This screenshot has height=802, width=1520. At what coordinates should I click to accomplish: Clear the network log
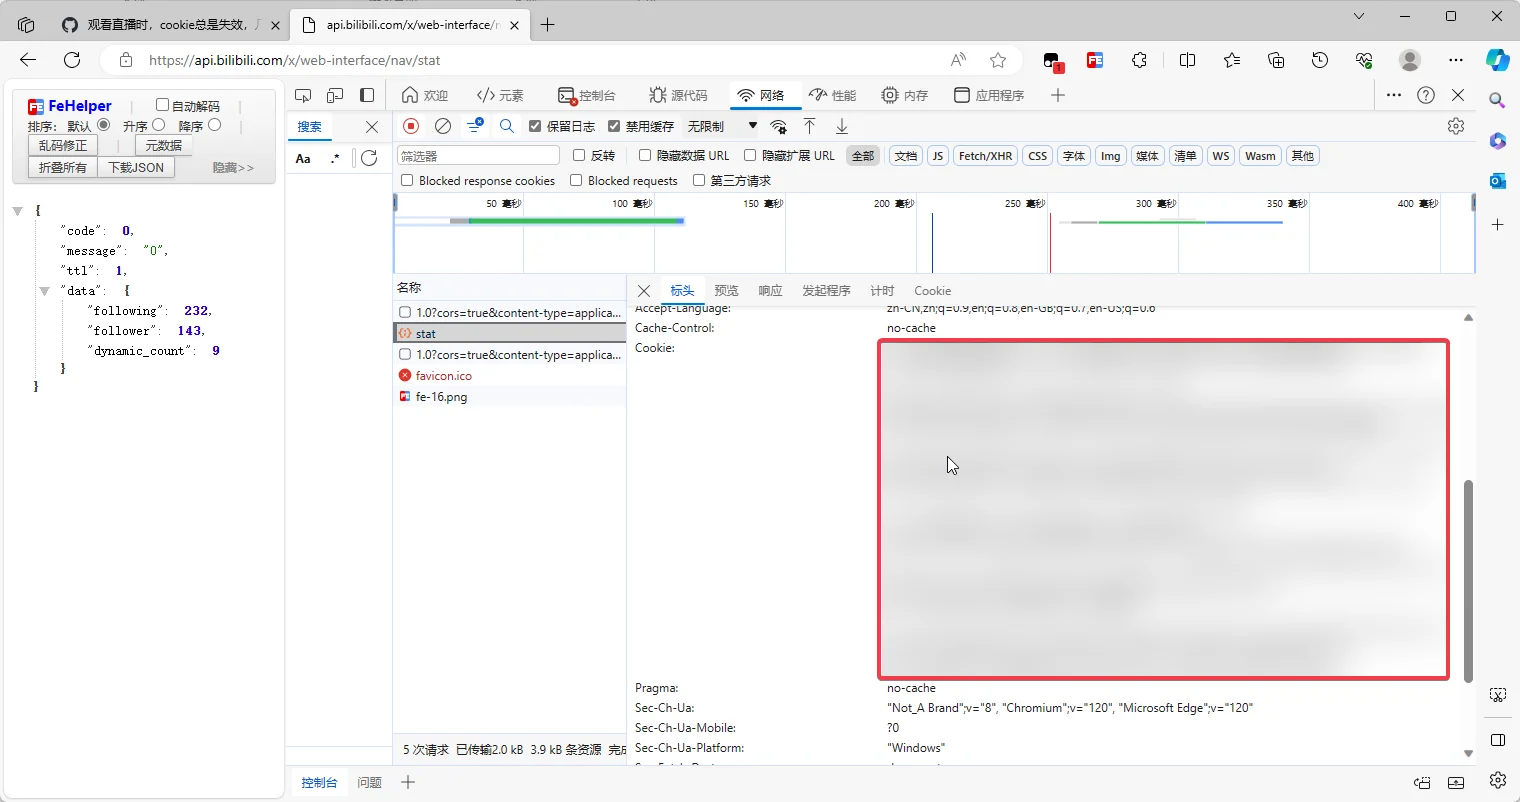[x=443, y=126]
